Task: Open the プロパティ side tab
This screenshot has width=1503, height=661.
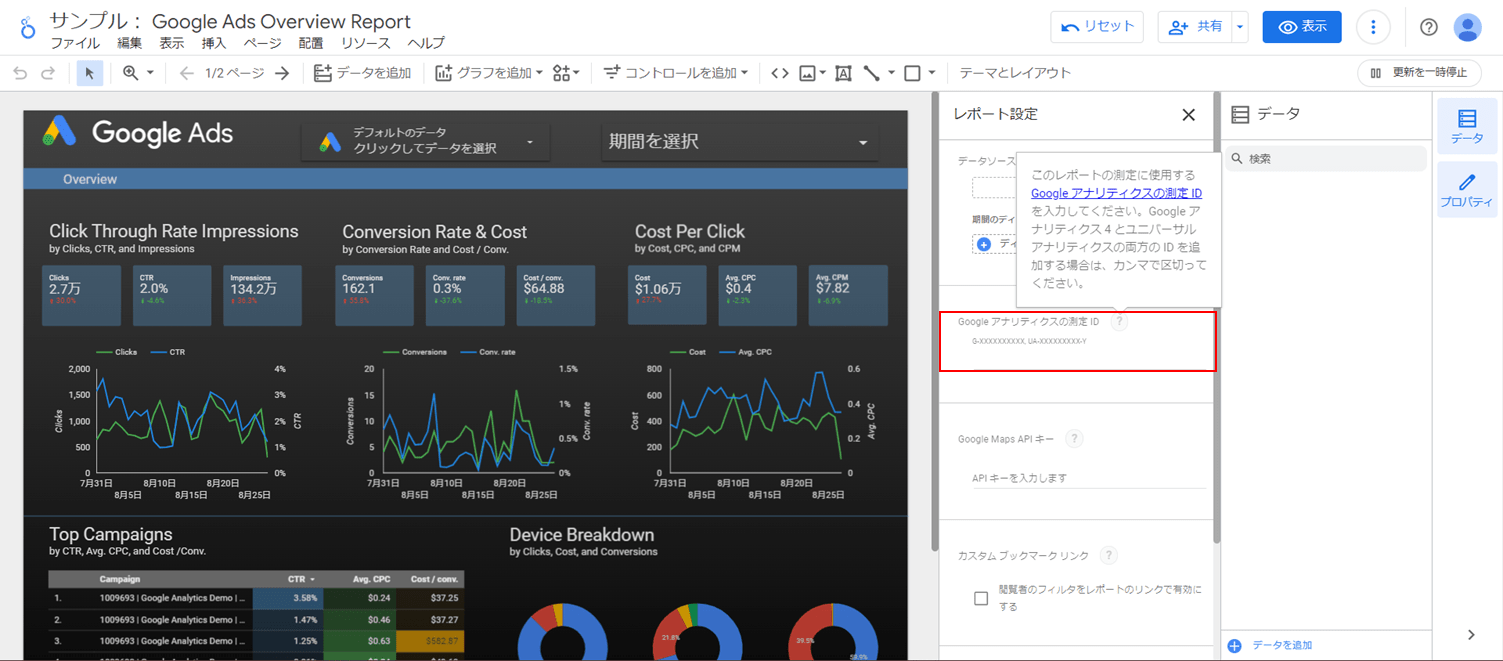Action: pos(1467,190)
